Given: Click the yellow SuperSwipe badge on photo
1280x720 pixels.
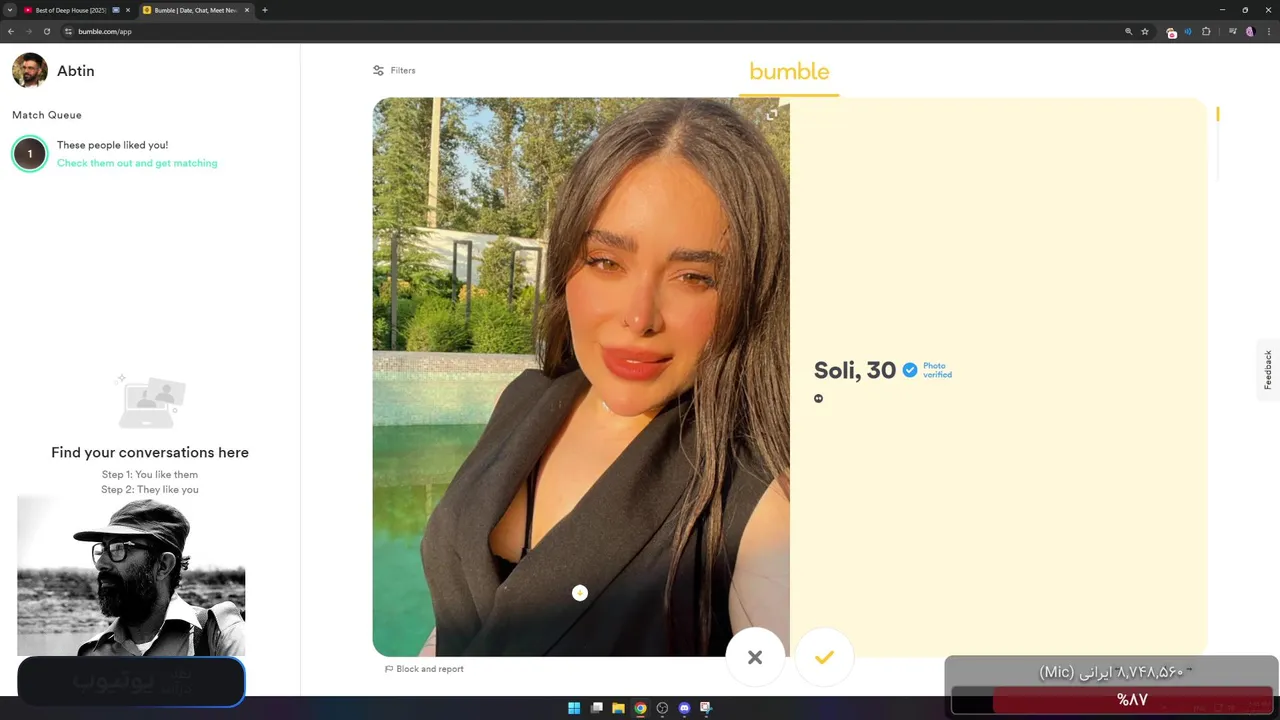Looking at the screenshot, I should pos(580,593).
